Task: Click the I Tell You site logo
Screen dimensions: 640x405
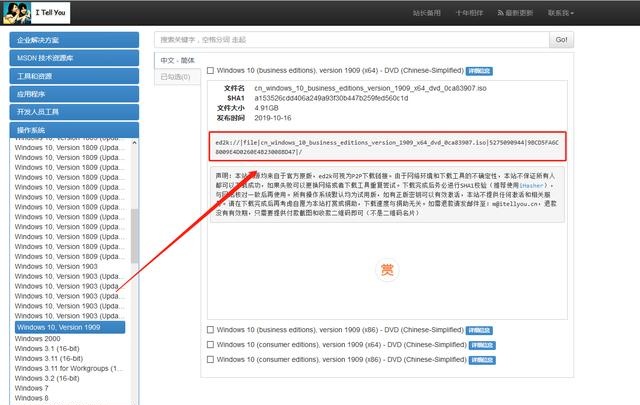Action: [x=36, y=13]
